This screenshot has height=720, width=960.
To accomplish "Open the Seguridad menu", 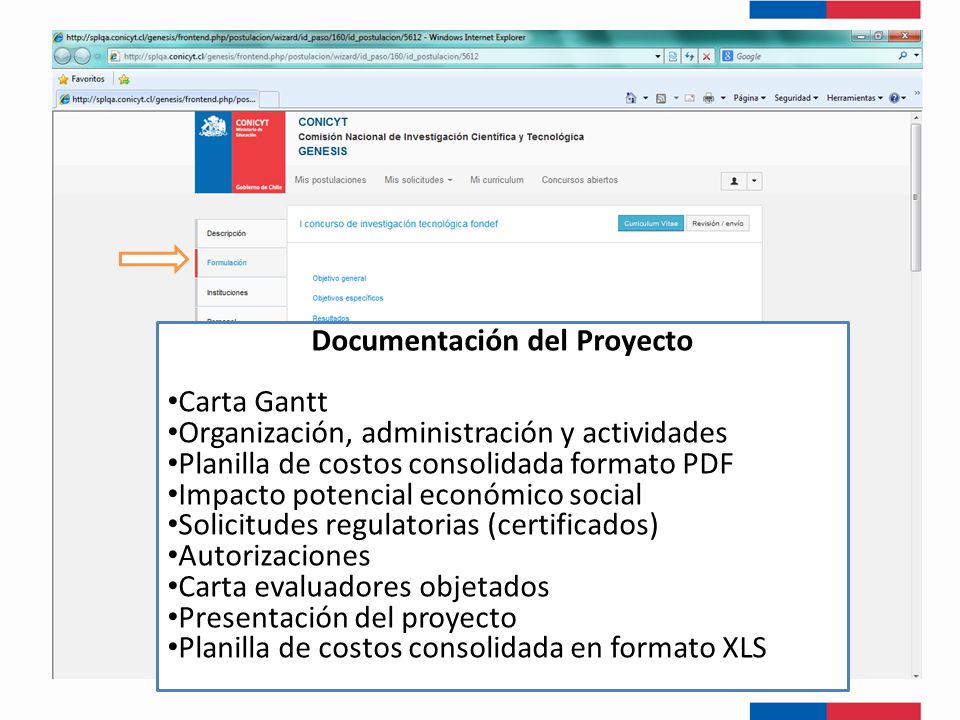I will 796,98.
